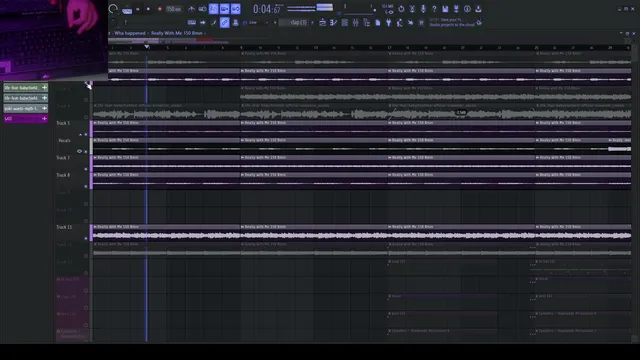640x360 pixels.
Task: Click Really With Me 150 Bmin breadcrumb
Action: (177, 33)
